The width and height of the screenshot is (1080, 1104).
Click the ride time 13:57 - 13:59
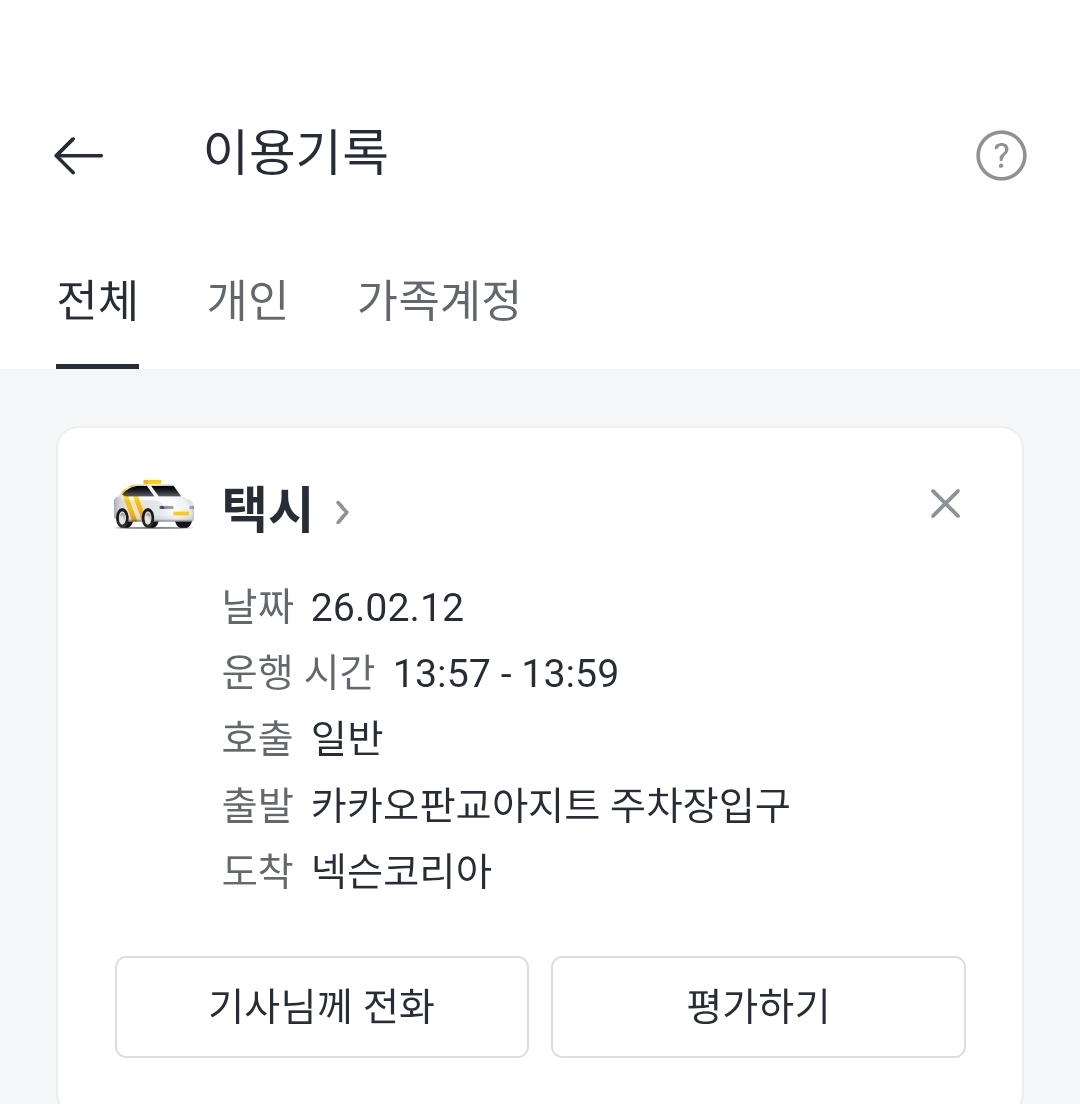[505, 674]
